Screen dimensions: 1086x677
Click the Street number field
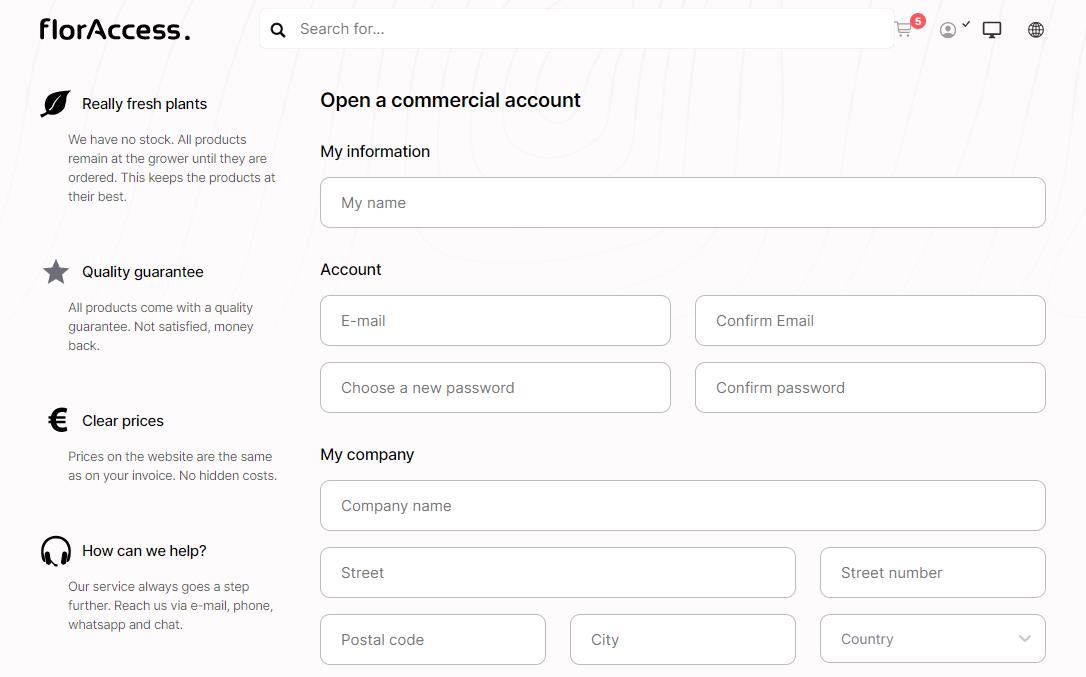tap(932, 573)
